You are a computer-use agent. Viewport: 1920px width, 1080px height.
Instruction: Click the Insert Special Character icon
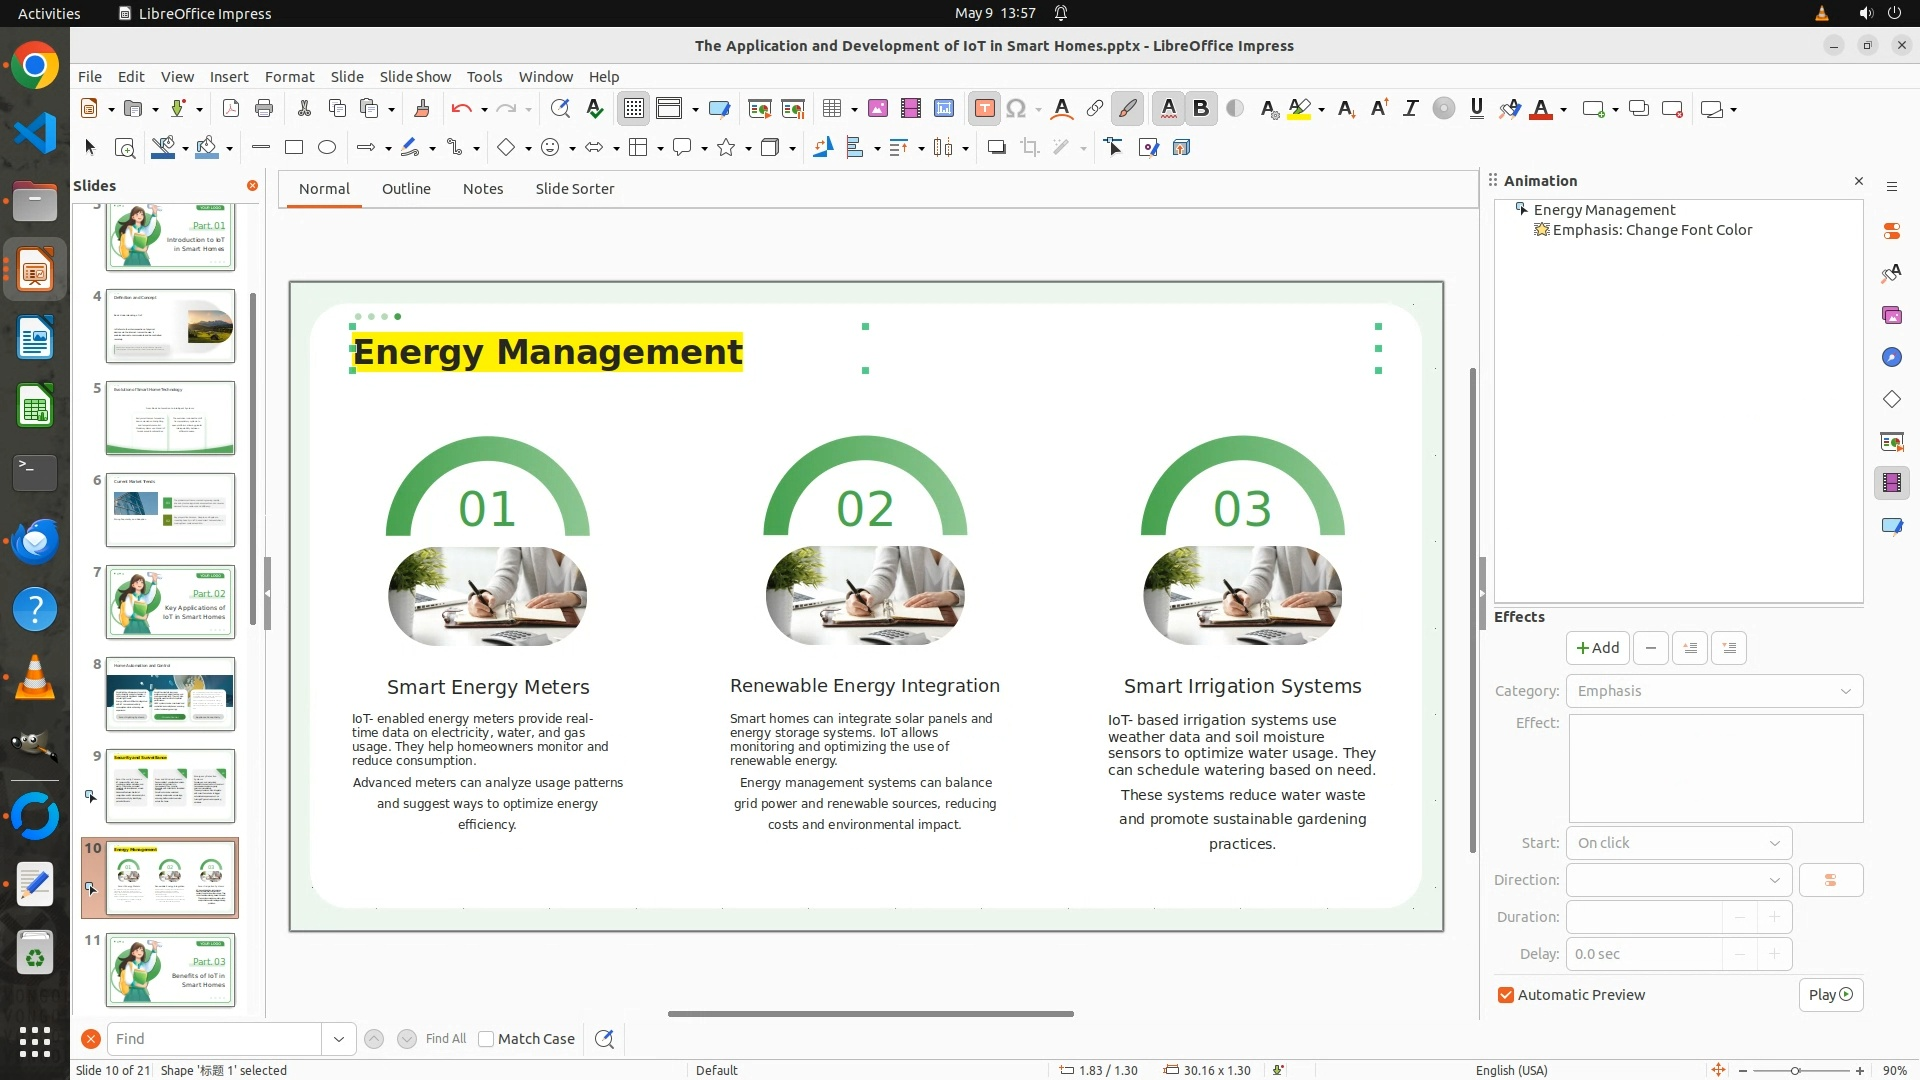[1016, 109]
